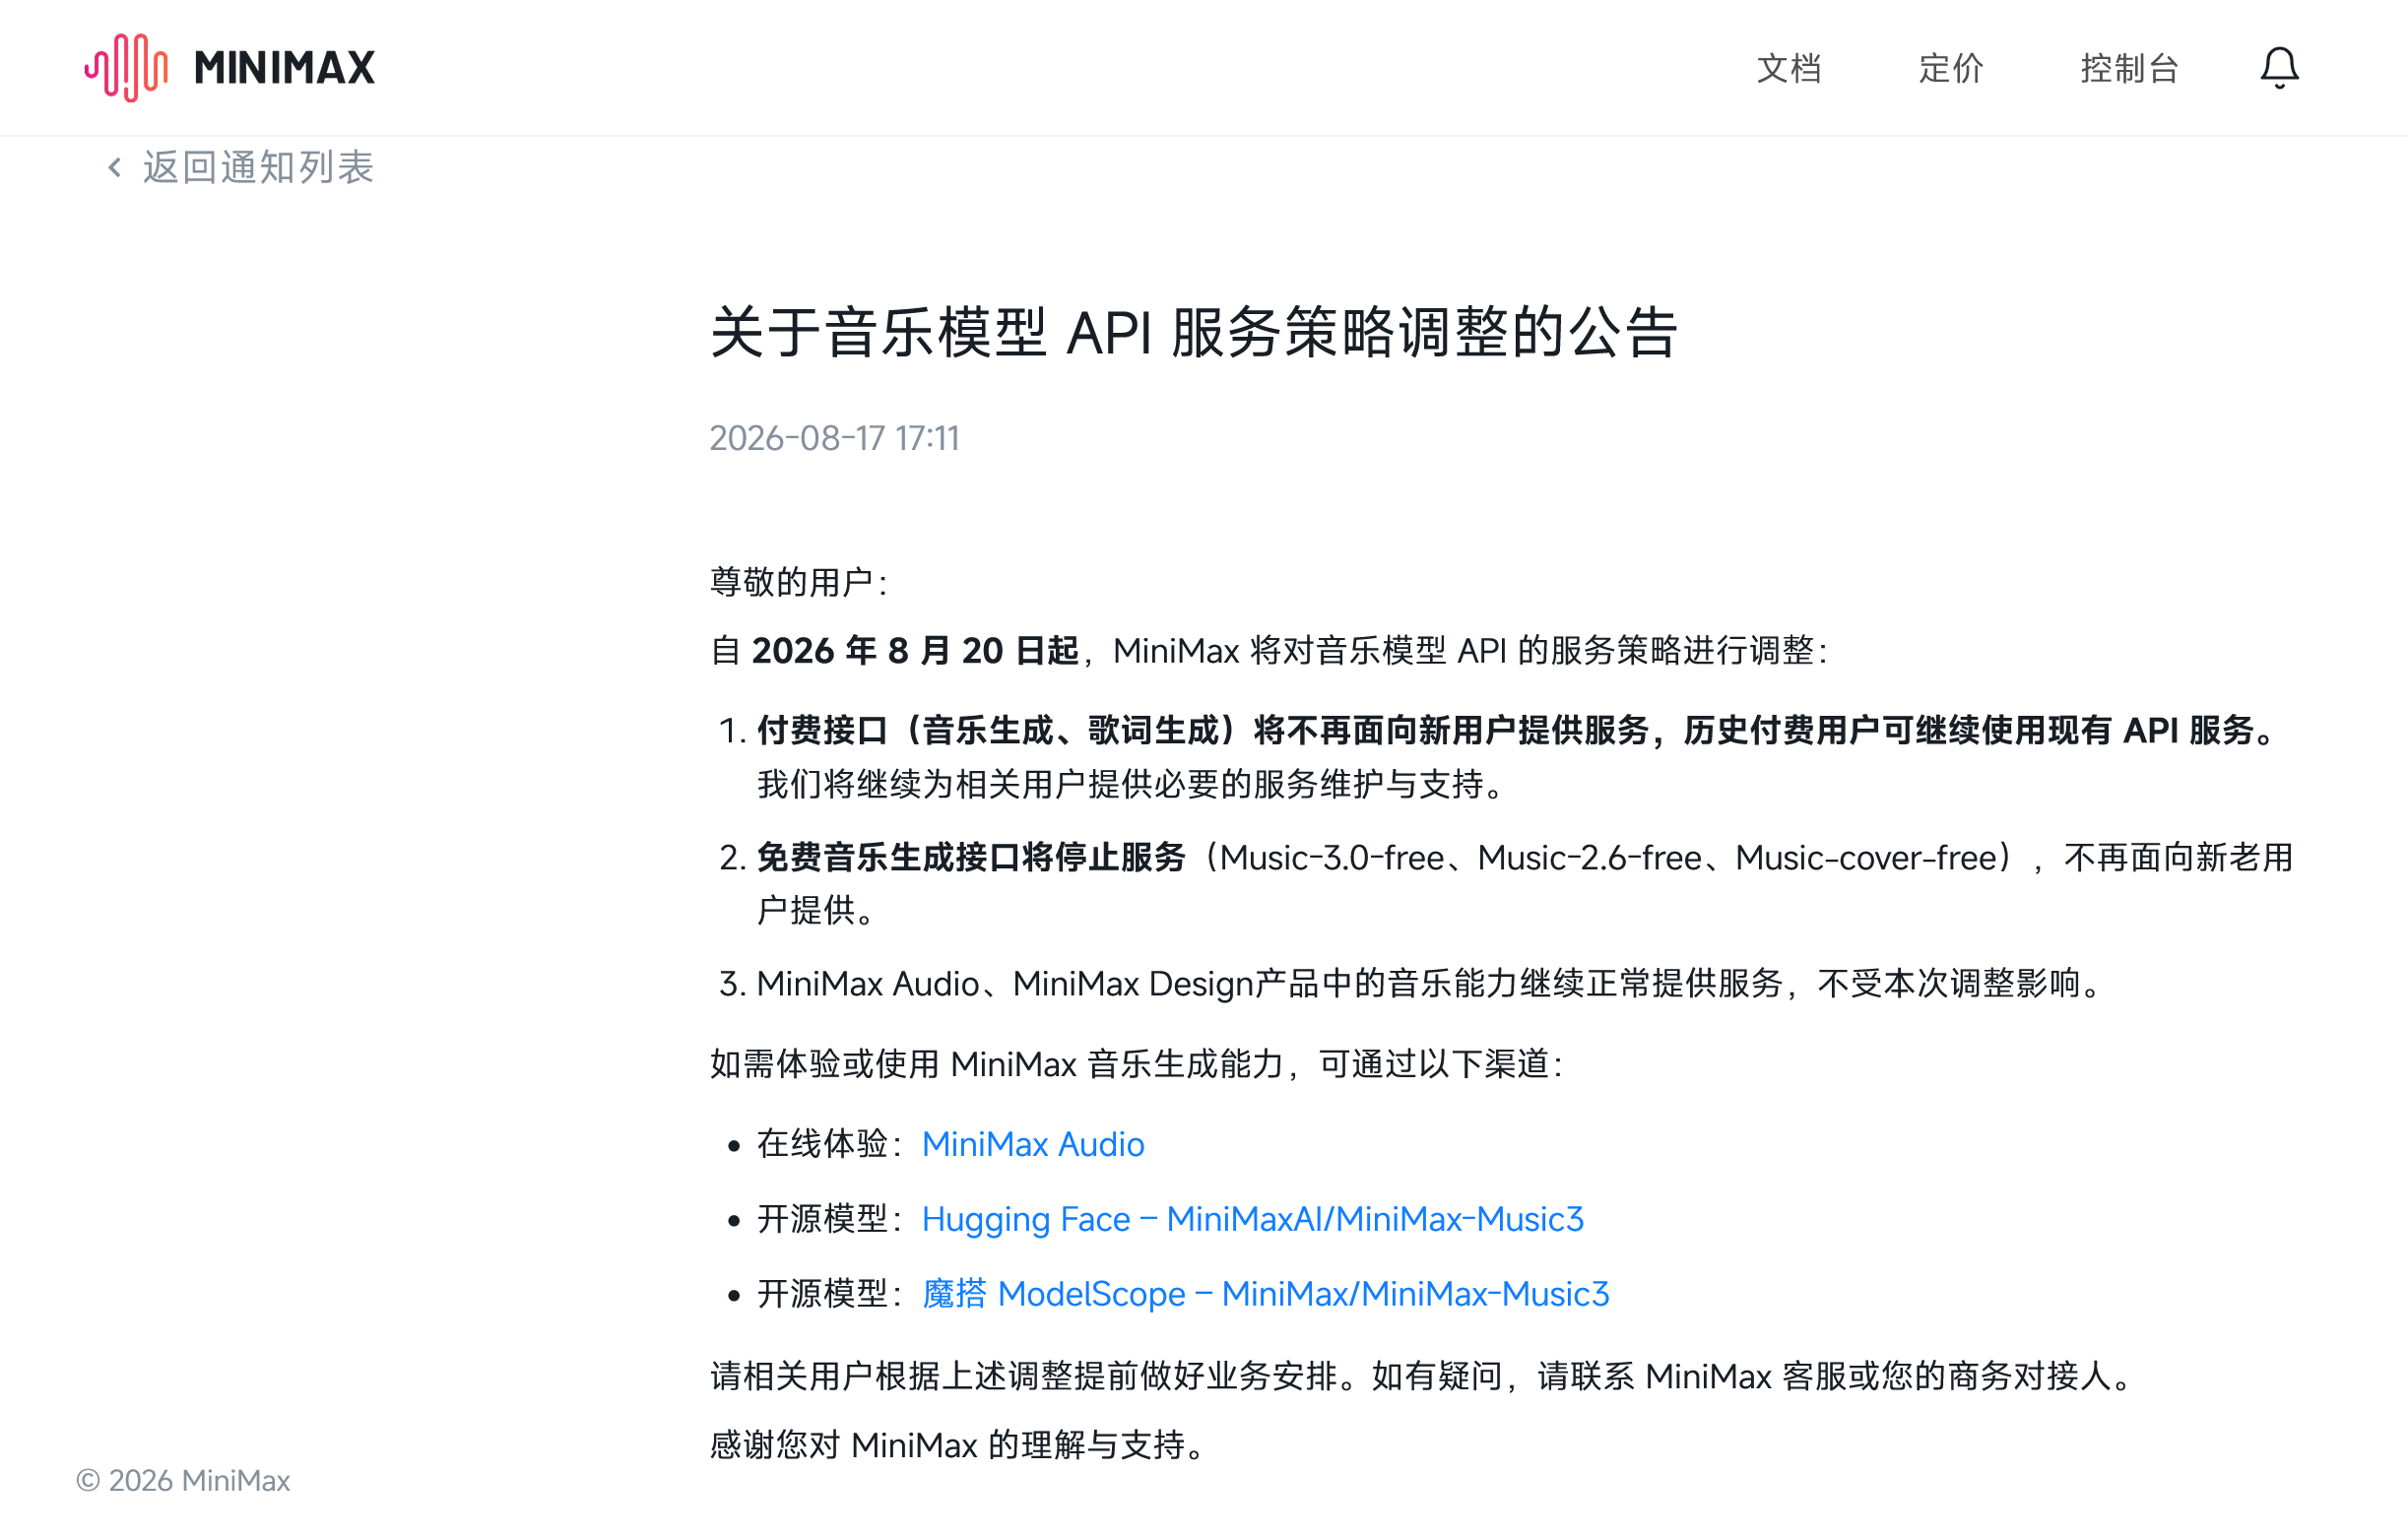Image resolution: width=2408 pixels, height=1536 pixels.
Task: Click the bold text 免费音乐生成接口将停止服务
Action: [971, 858]
